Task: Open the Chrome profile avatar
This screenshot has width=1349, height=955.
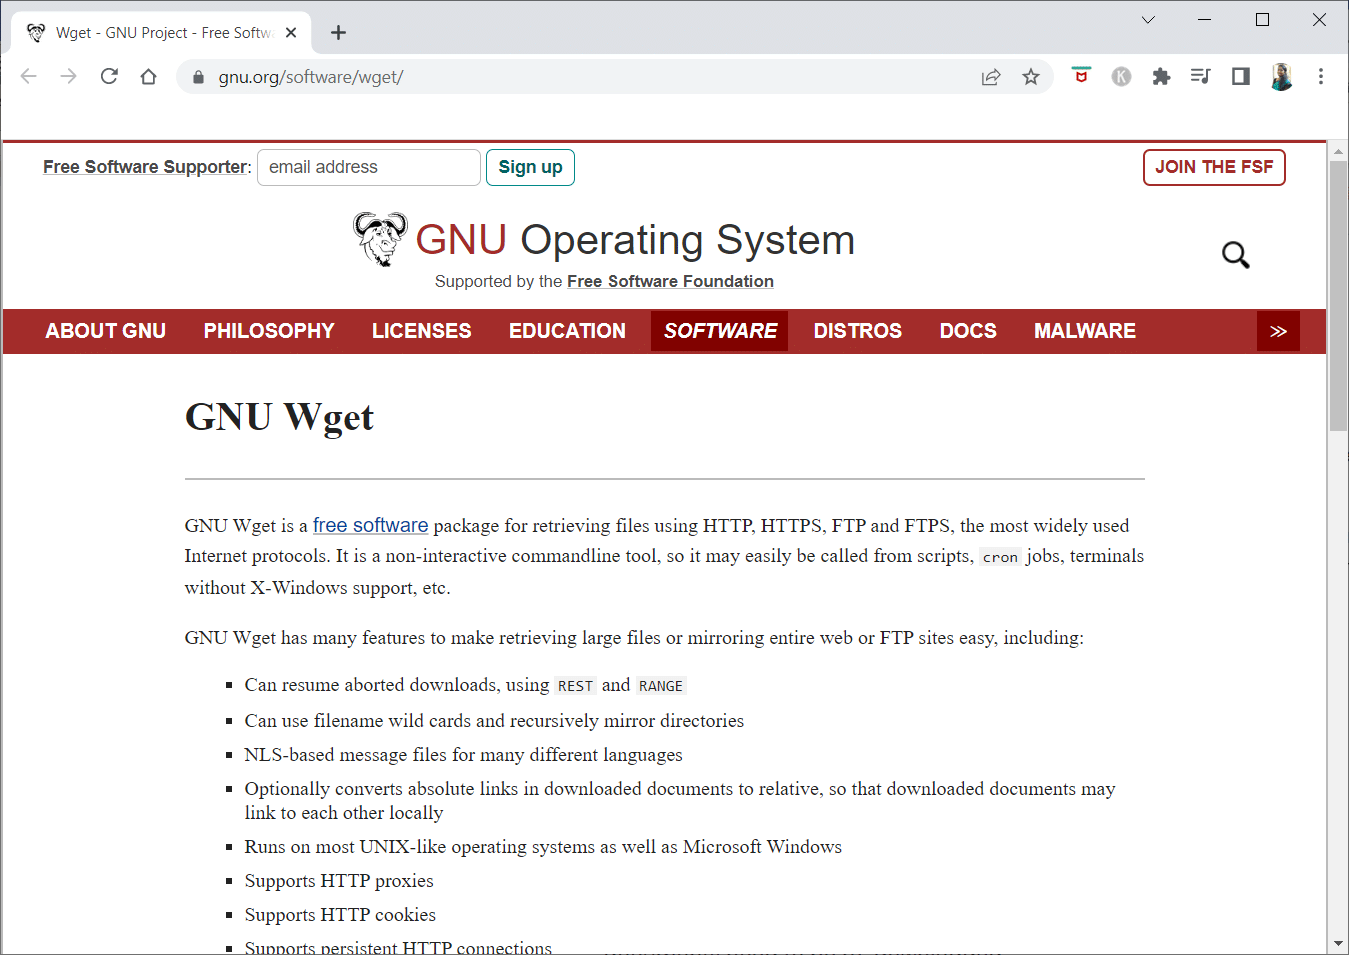Action: [x=1281, y=77]
